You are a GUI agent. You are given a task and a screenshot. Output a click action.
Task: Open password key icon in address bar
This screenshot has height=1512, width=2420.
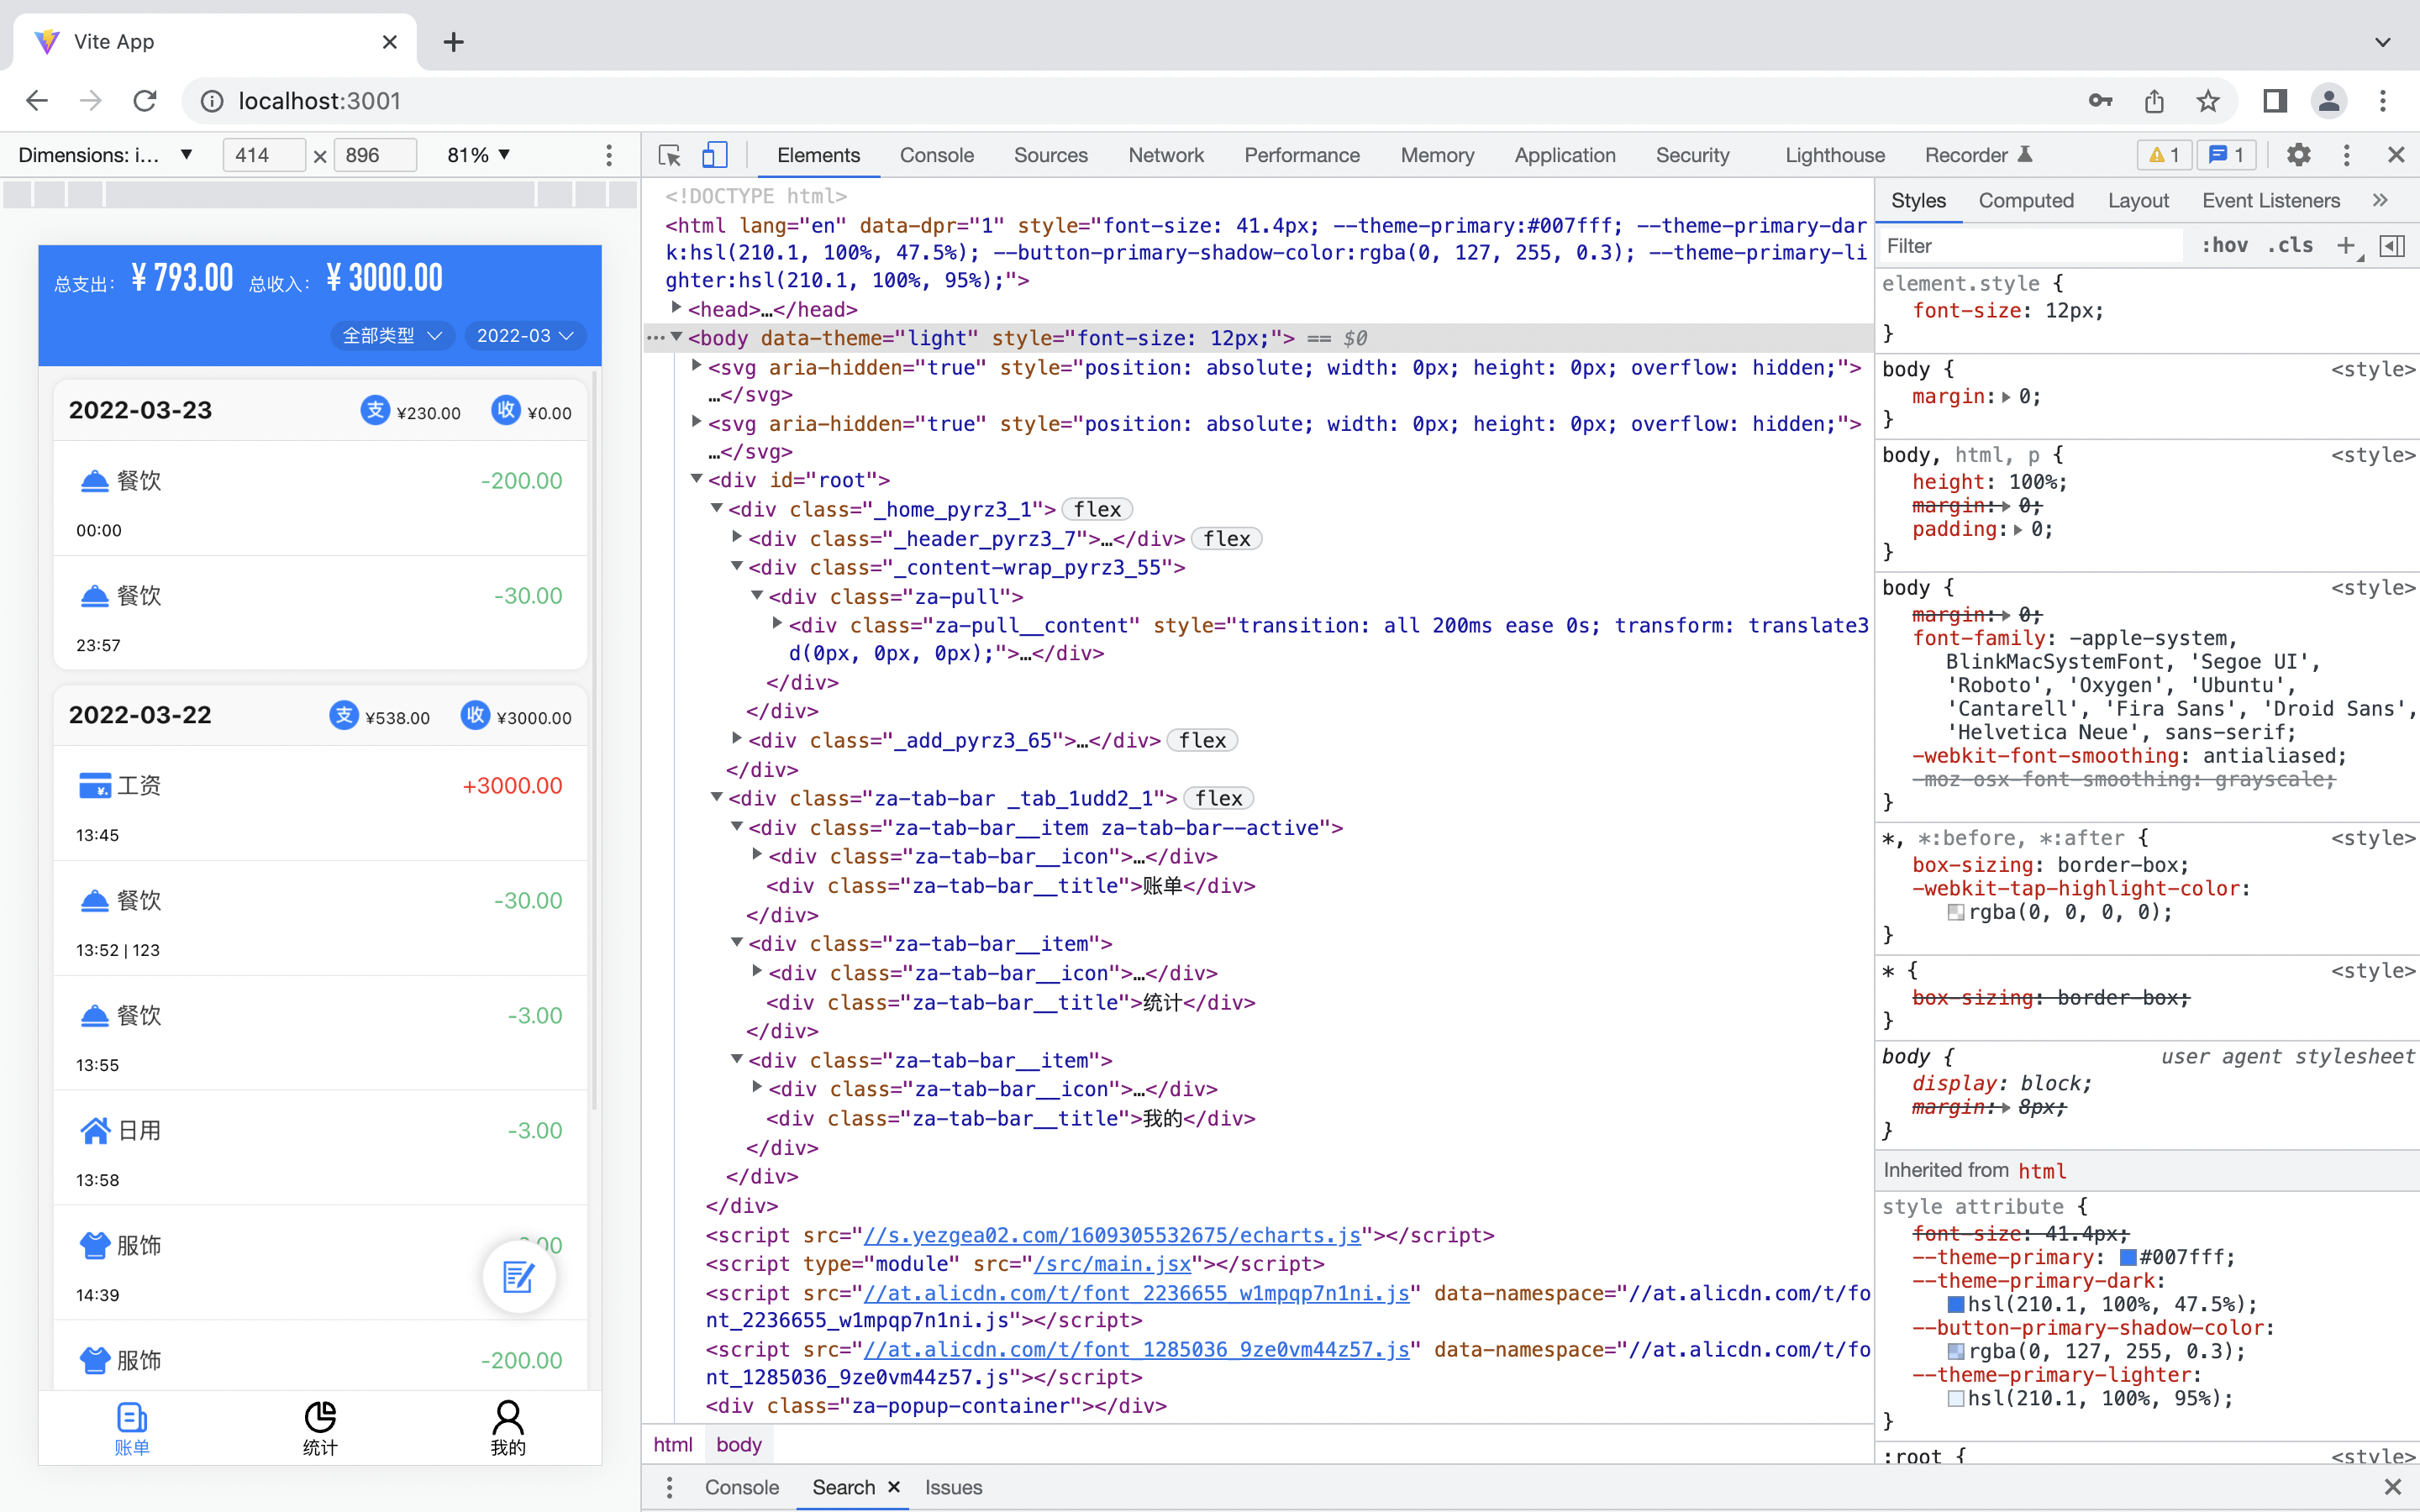(2100, 101)
